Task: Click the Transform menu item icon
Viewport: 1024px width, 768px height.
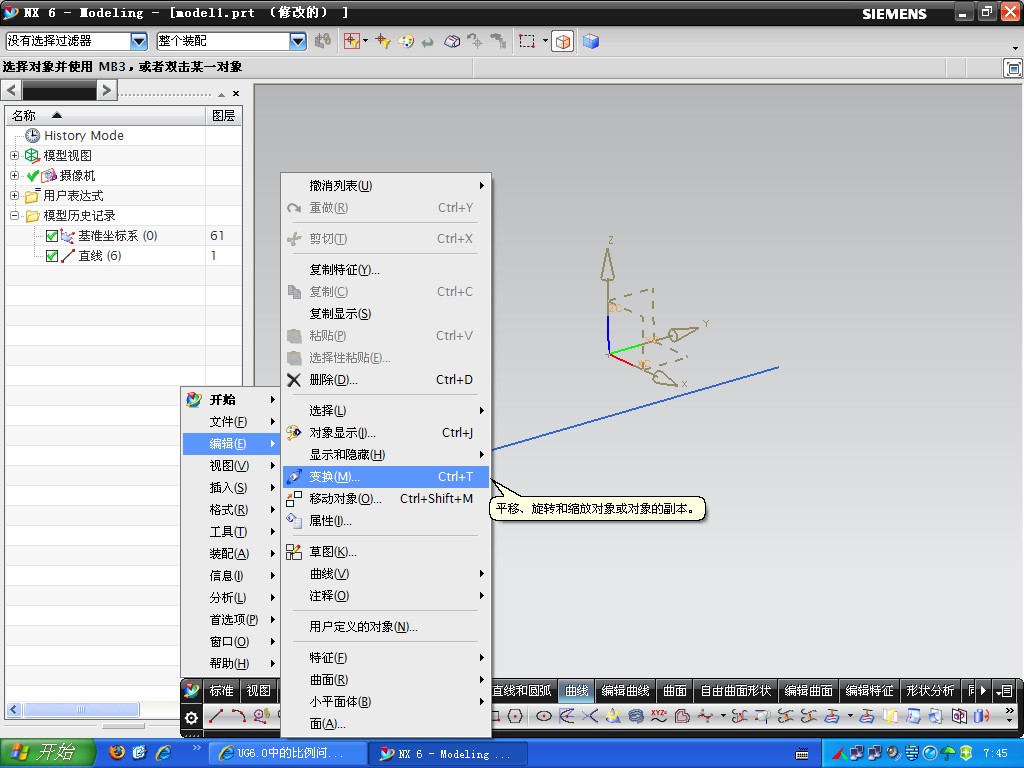Action: coord(294,477)
